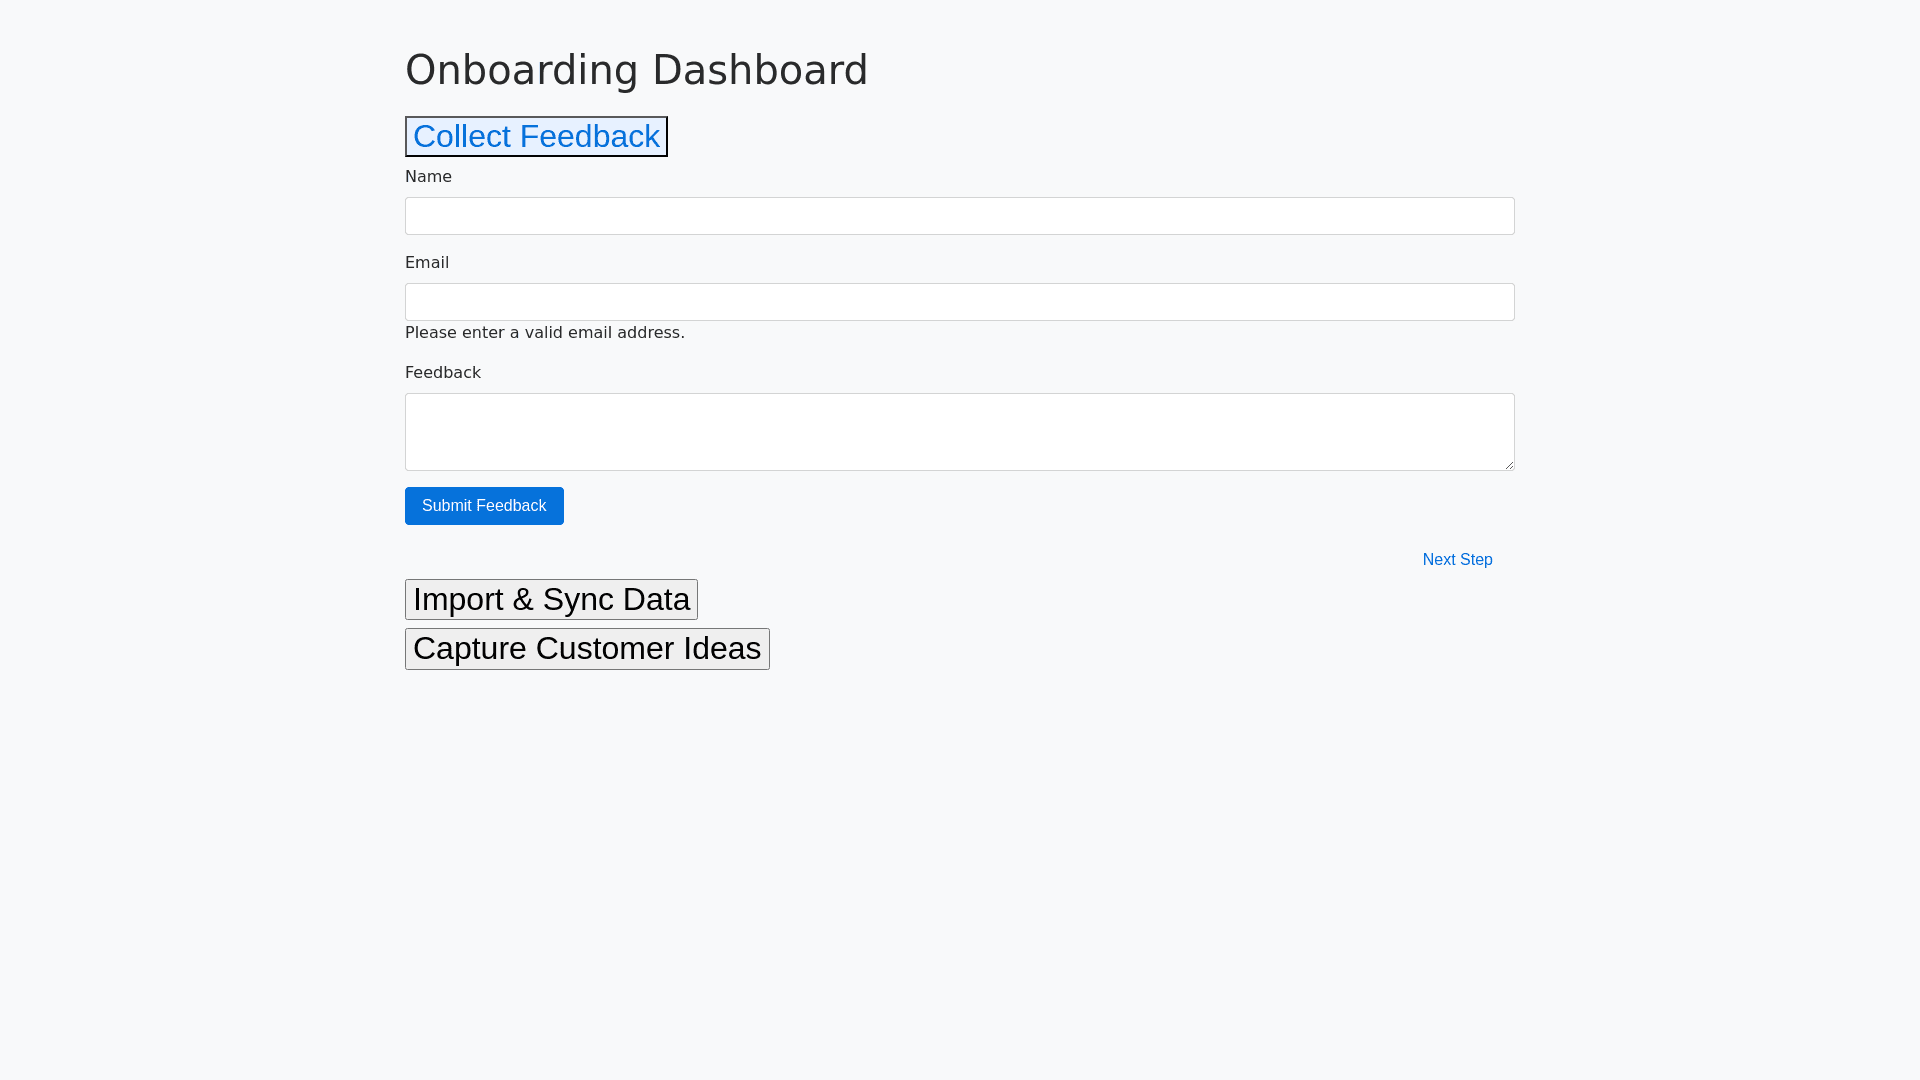This screenshot has height=1080, width=1920.
Task: Click the invalid email validation message
Action: (545, 333)
